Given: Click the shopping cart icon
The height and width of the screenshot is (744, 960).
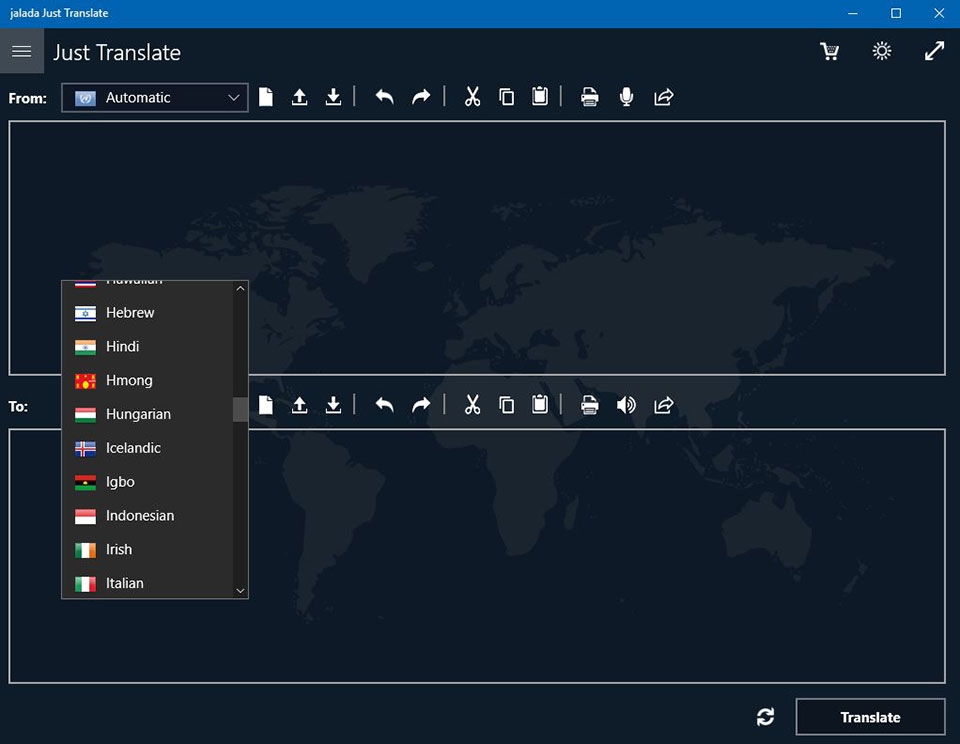Looking at the screenshot, I should click(x=829, y=52).
